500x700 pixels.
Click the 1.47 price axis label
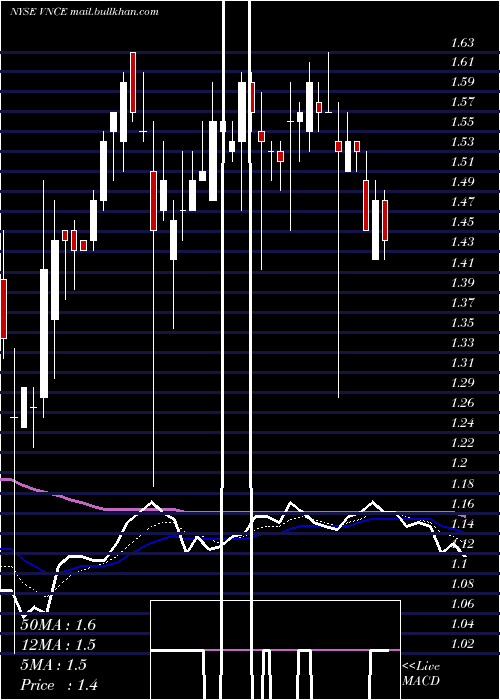[x=462, y=202]
